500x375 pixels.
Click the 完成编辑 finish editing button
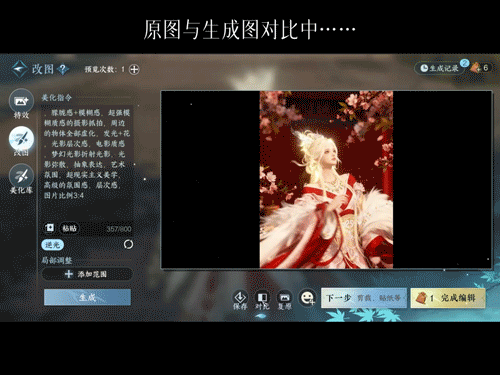click(x=448, y=298)
